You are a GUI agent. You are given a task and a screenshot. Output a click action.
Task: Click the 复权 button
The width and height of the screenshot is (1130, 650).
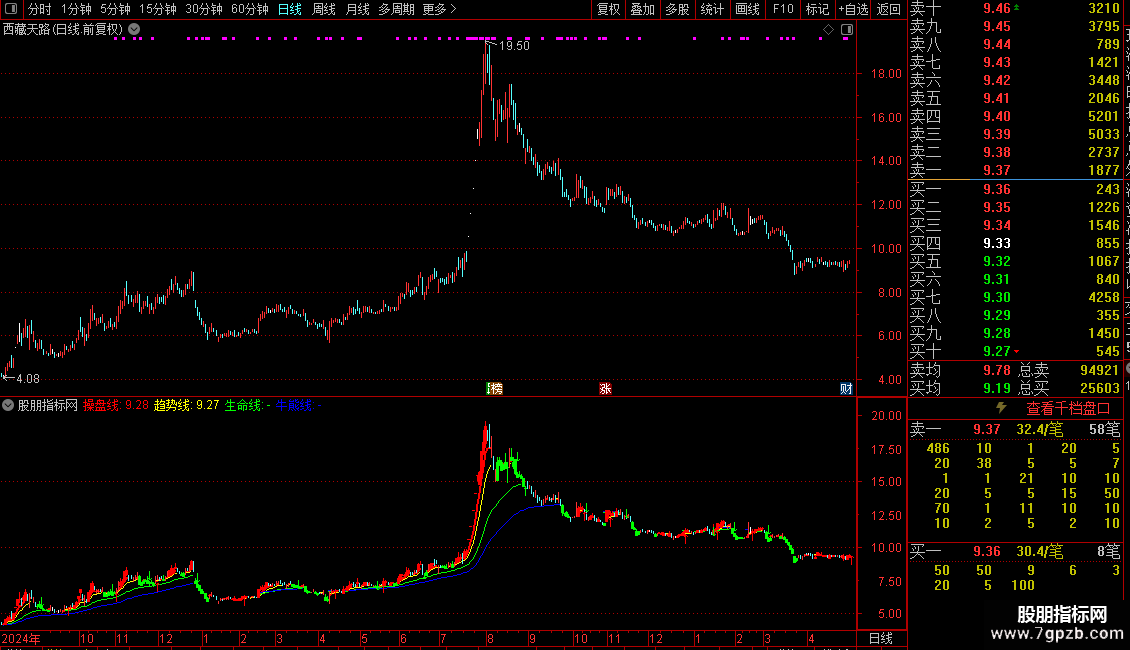[x=608, y=9]
